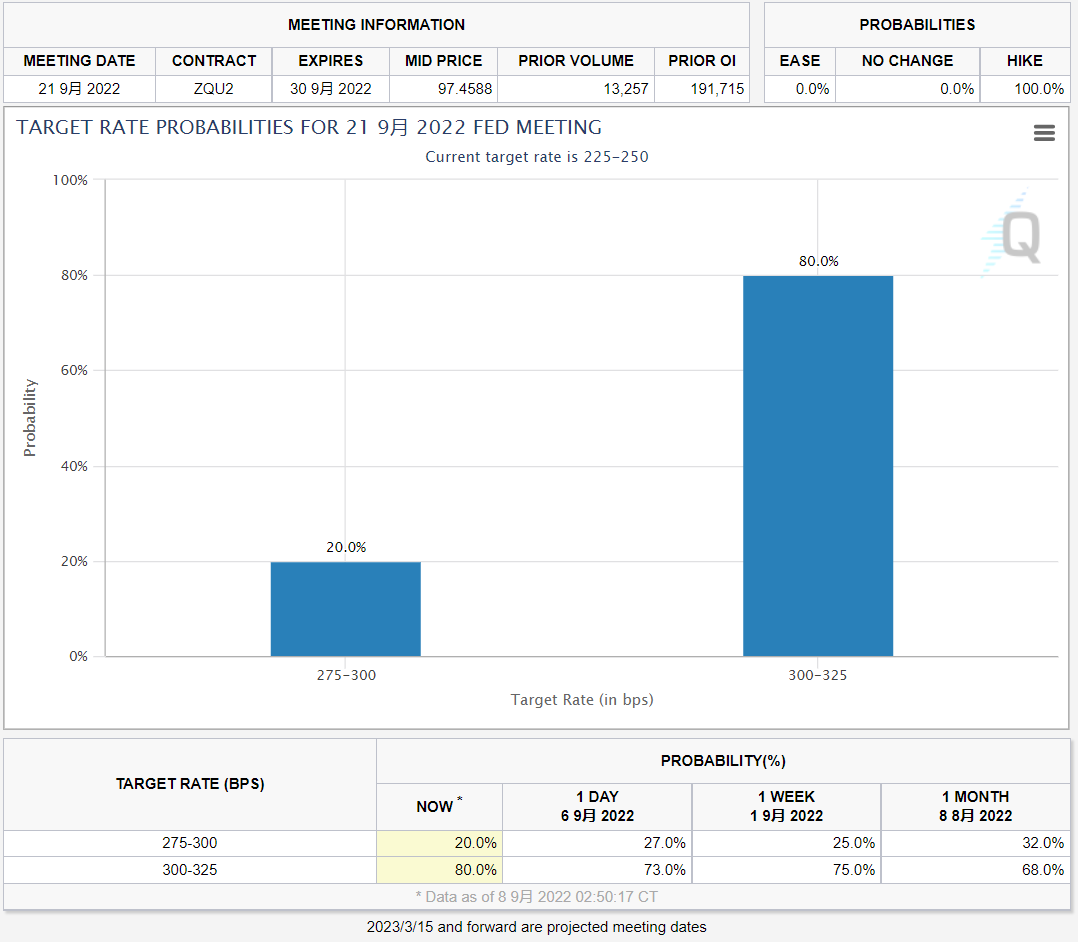
Task: Click the EASE probability header
Action: 799,61
